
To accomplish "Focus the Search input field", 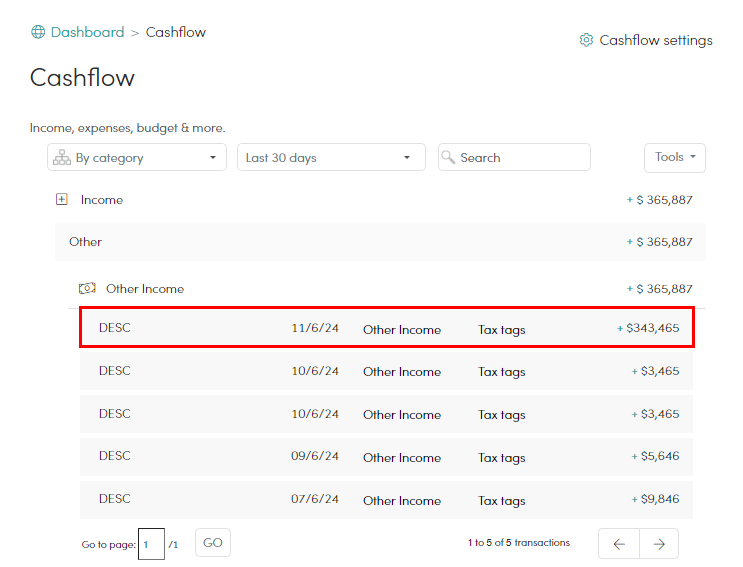I will (x=514, y=157).
